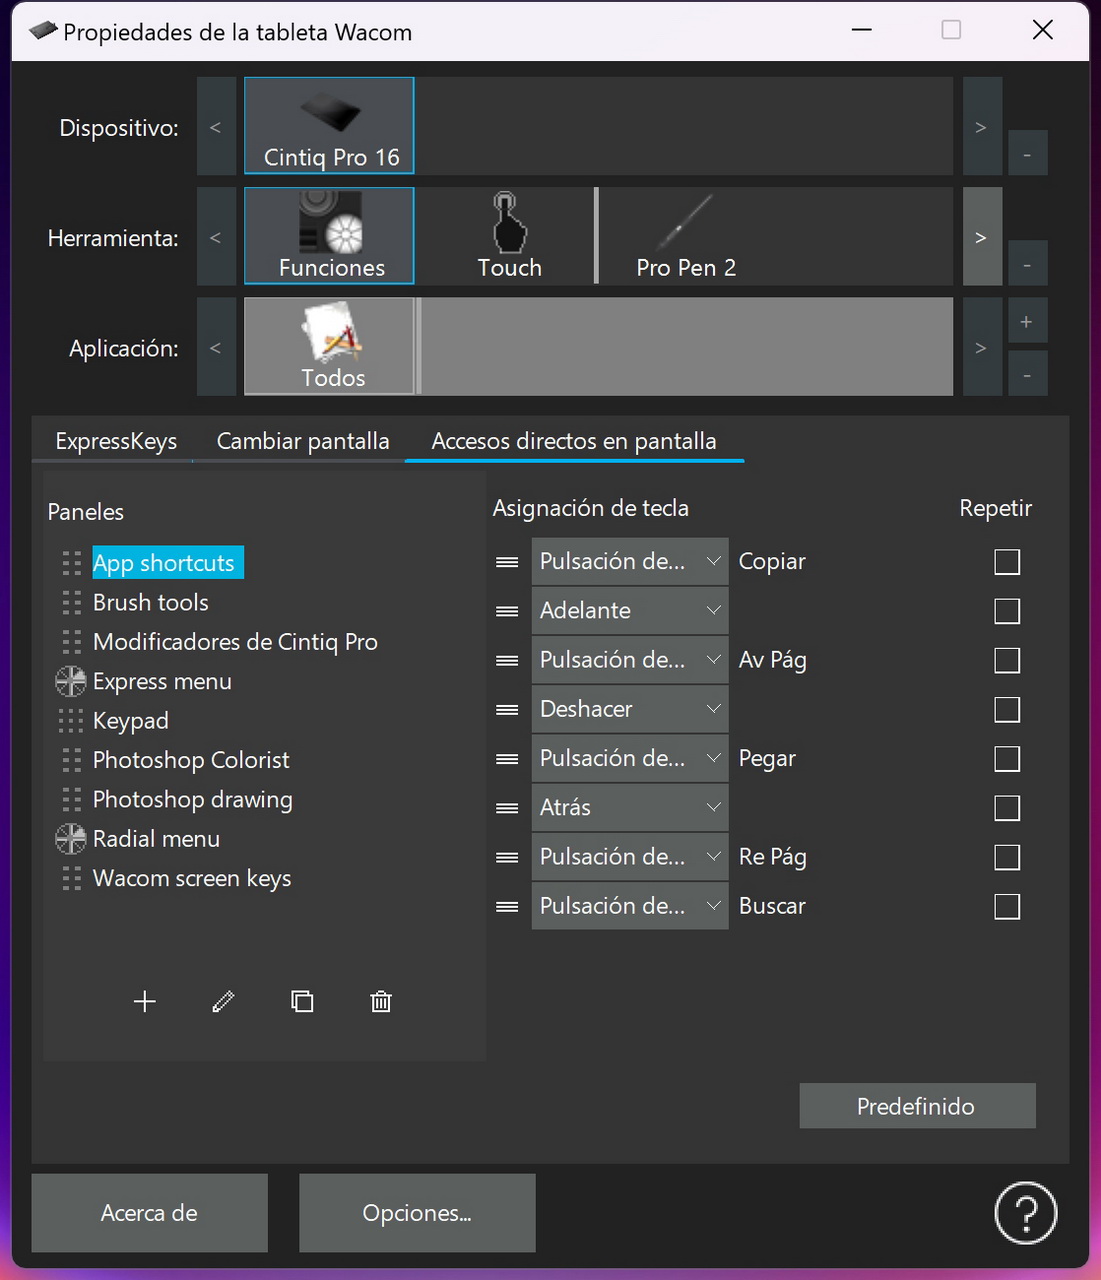The width and height of the screenshot is (1101, 1280).
Task: Click the Predefinido button
Action: click(x=917, y=1106)
